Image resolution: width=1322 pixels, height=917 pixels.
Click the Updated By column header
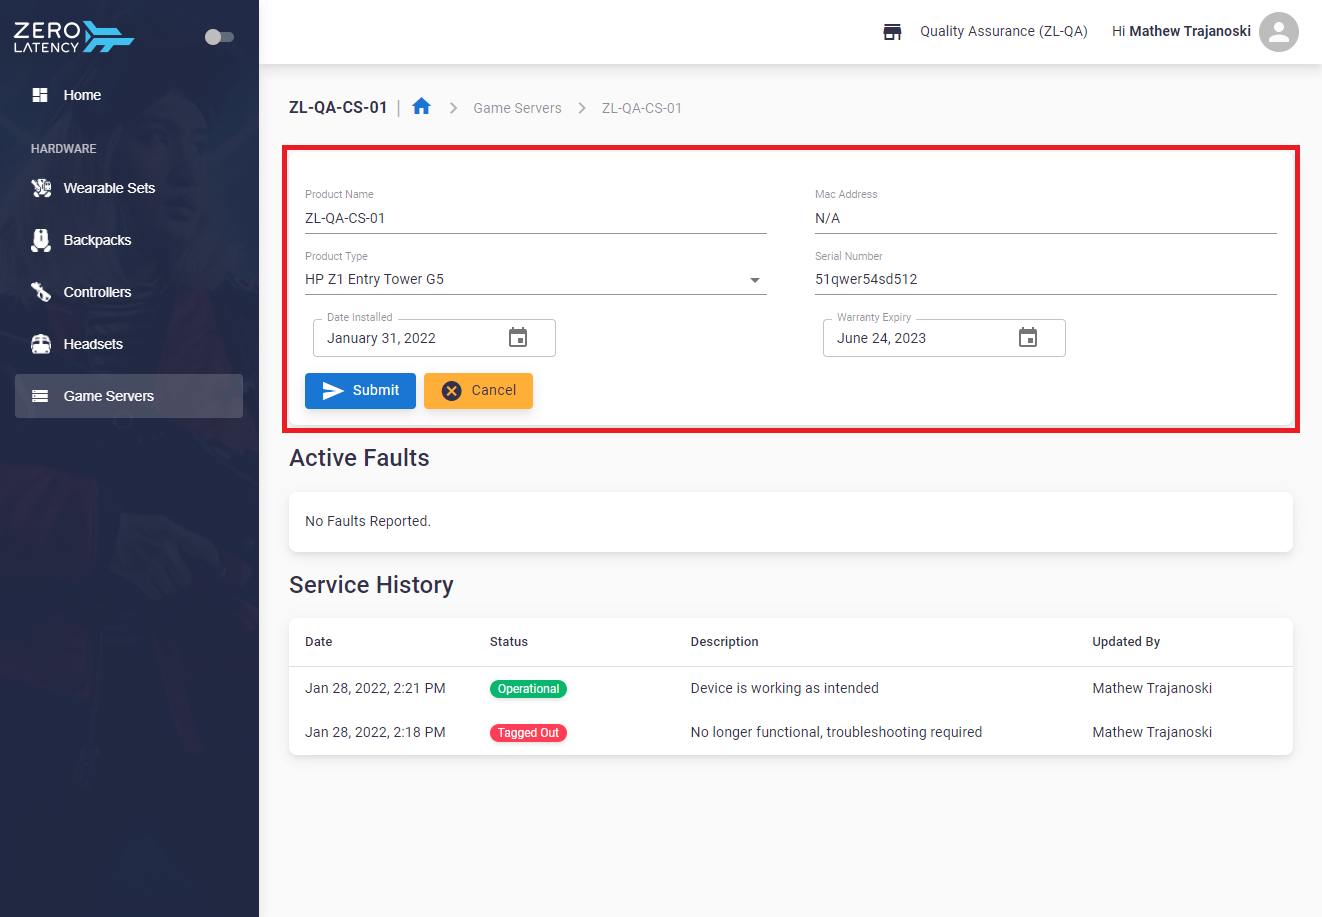1126,642
